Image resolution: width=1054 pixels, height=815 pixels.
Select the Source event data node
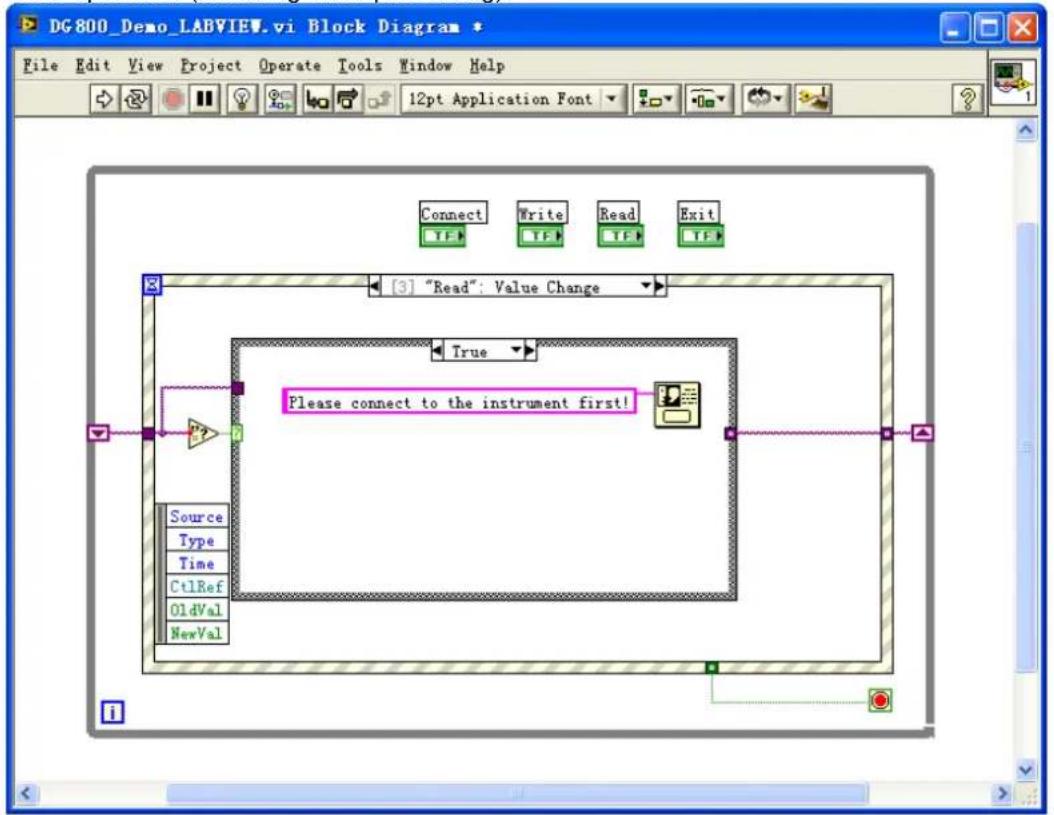point(196,516)
